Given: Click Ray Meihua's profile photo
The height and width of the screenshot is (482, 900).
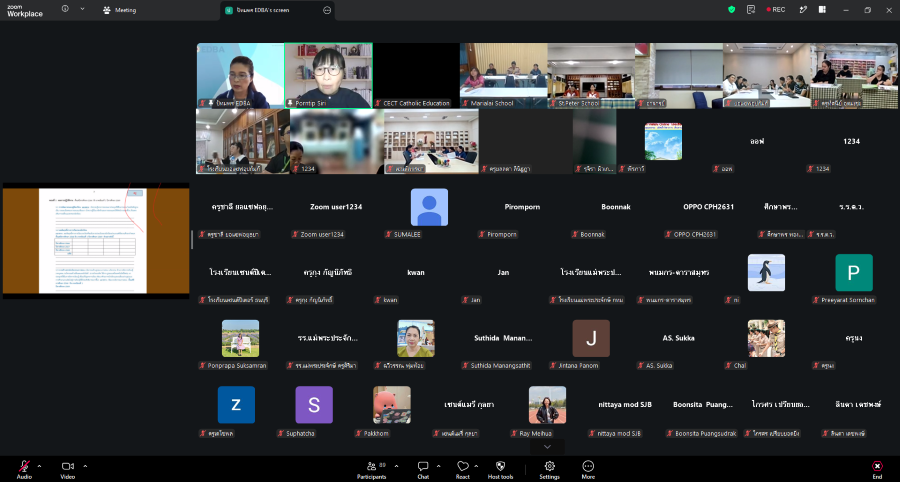Looking at the screenshot, I should (548, 405).
